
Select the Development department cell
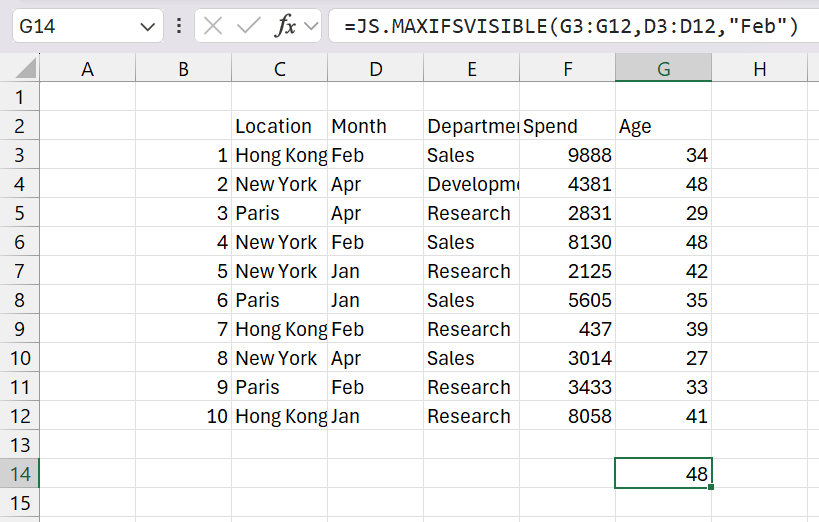point(471,184)
